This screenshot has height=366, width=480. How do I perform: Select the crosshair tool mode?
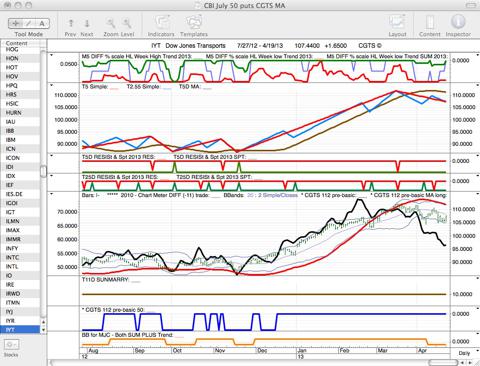point(15,23)
